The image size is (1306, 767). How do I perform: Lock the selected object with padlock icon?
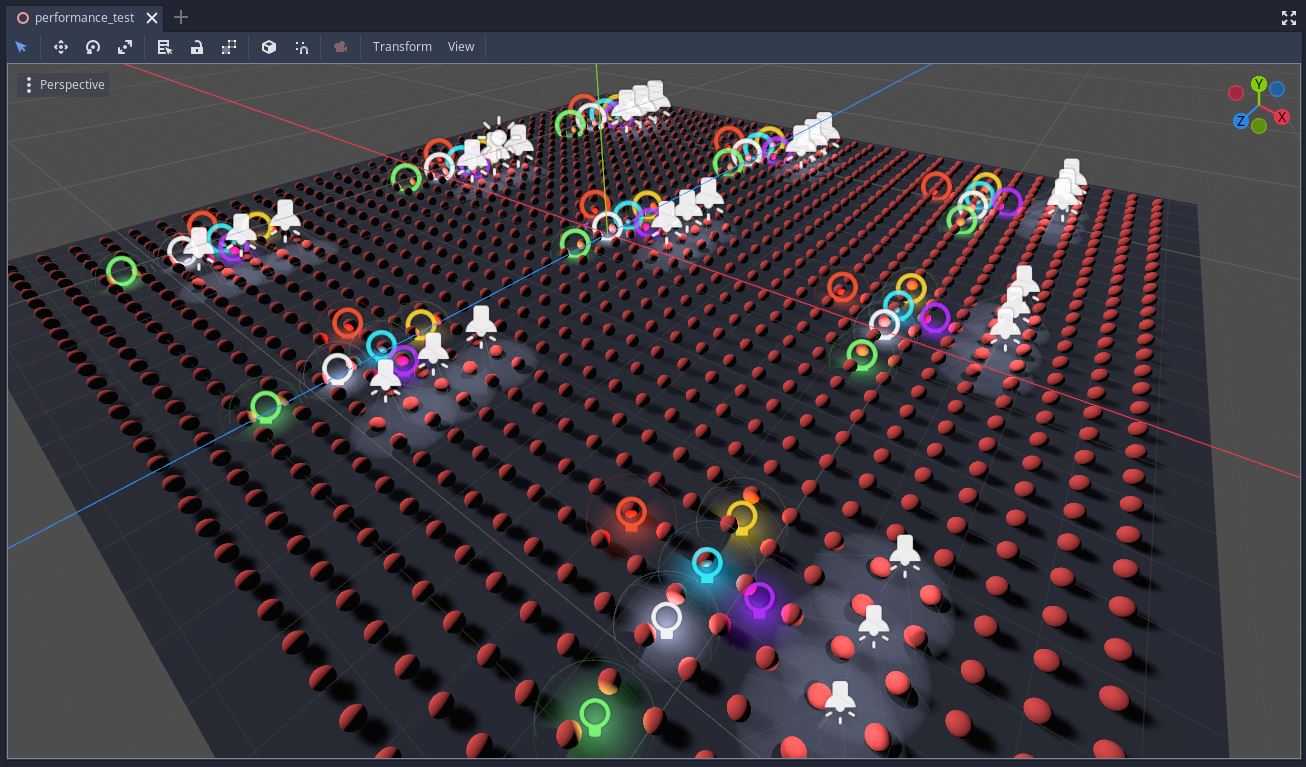coord(197,47)
